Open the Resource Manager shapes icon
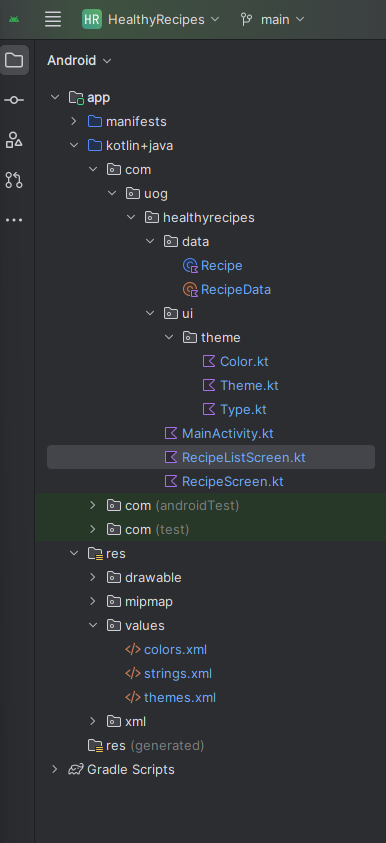The image size is (386, 843). point(14,140)
